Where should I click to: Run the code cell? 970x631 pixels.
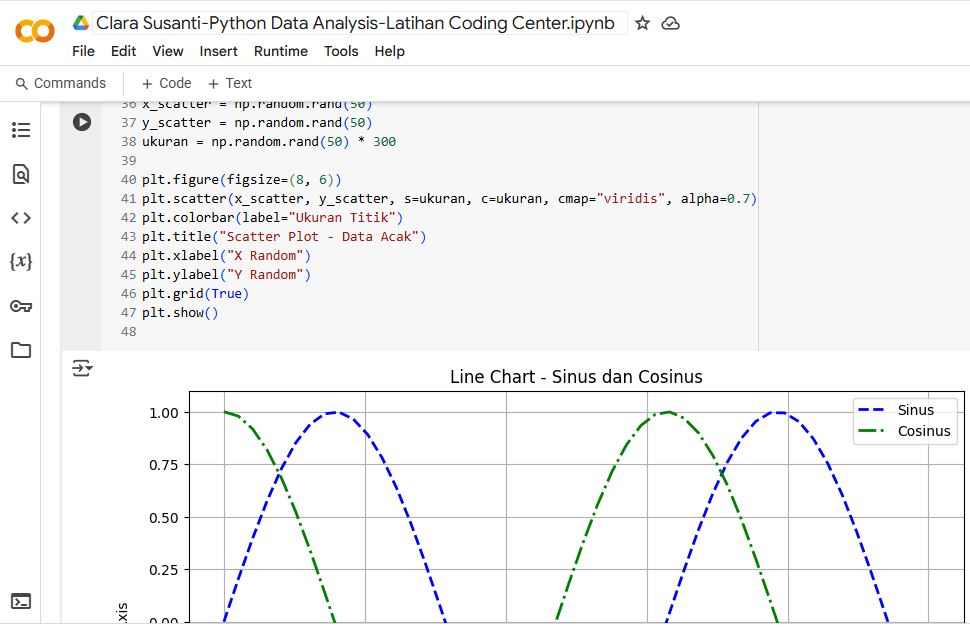click(82, 122)
